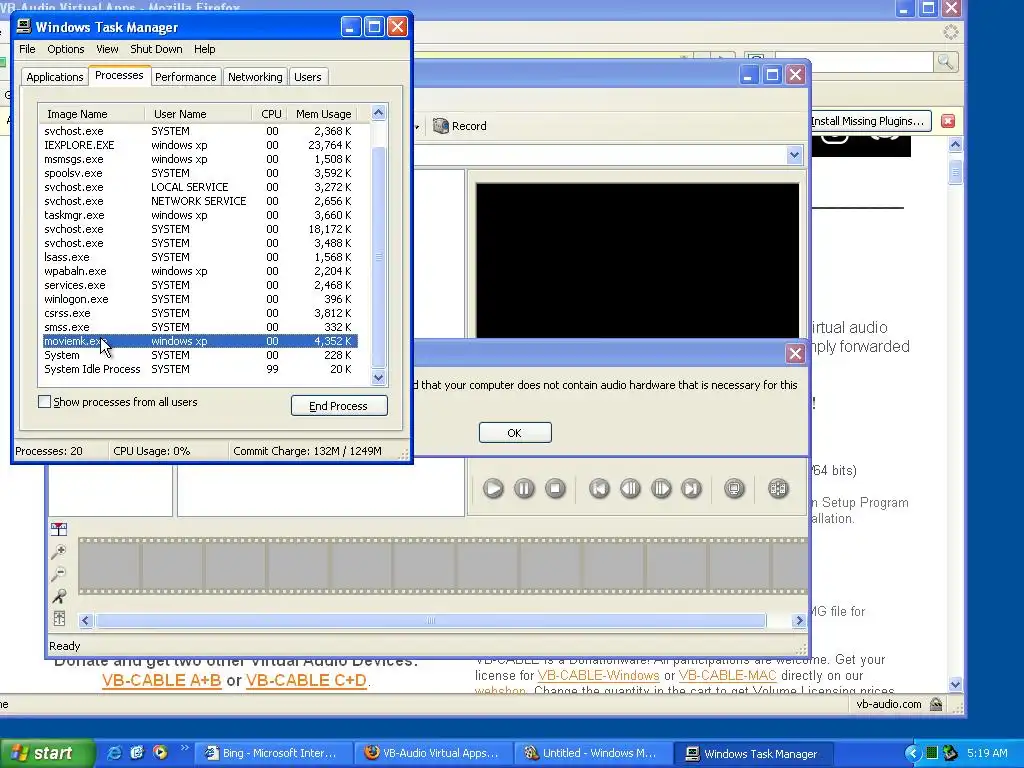Click the Windows Media Player Quick Launch icon
Screen dimensions: 1024x768
point(160,753)
